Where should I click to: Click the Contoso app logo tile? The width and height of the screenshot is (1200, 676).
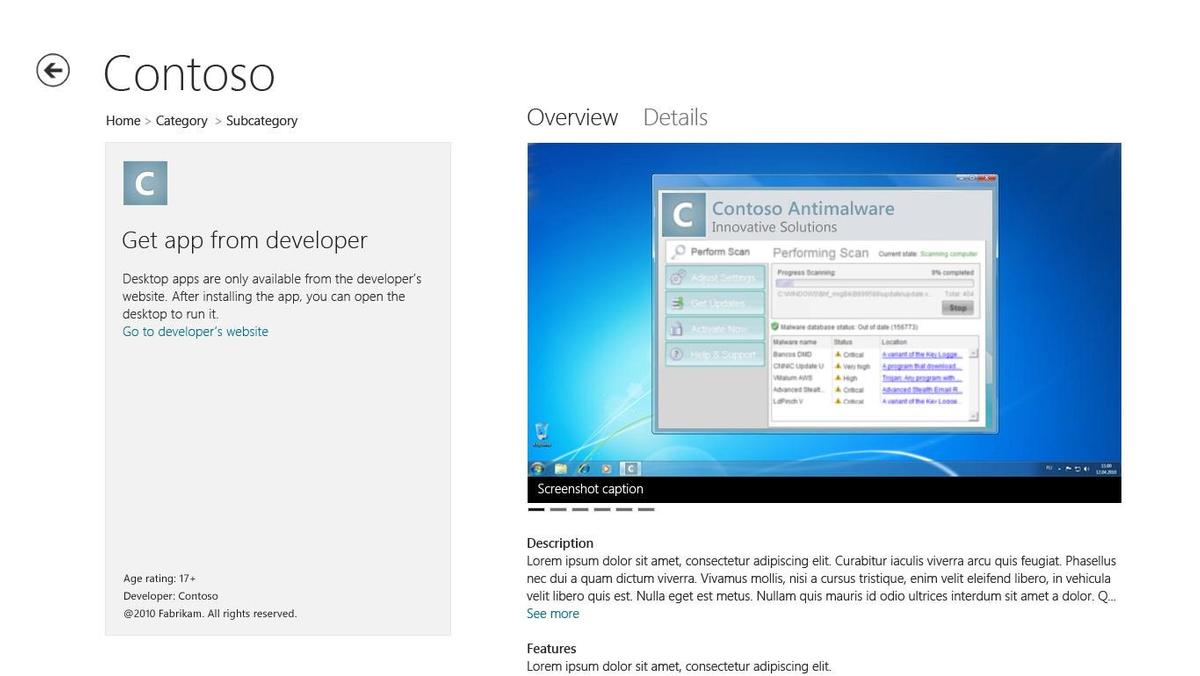coord(145,183)
